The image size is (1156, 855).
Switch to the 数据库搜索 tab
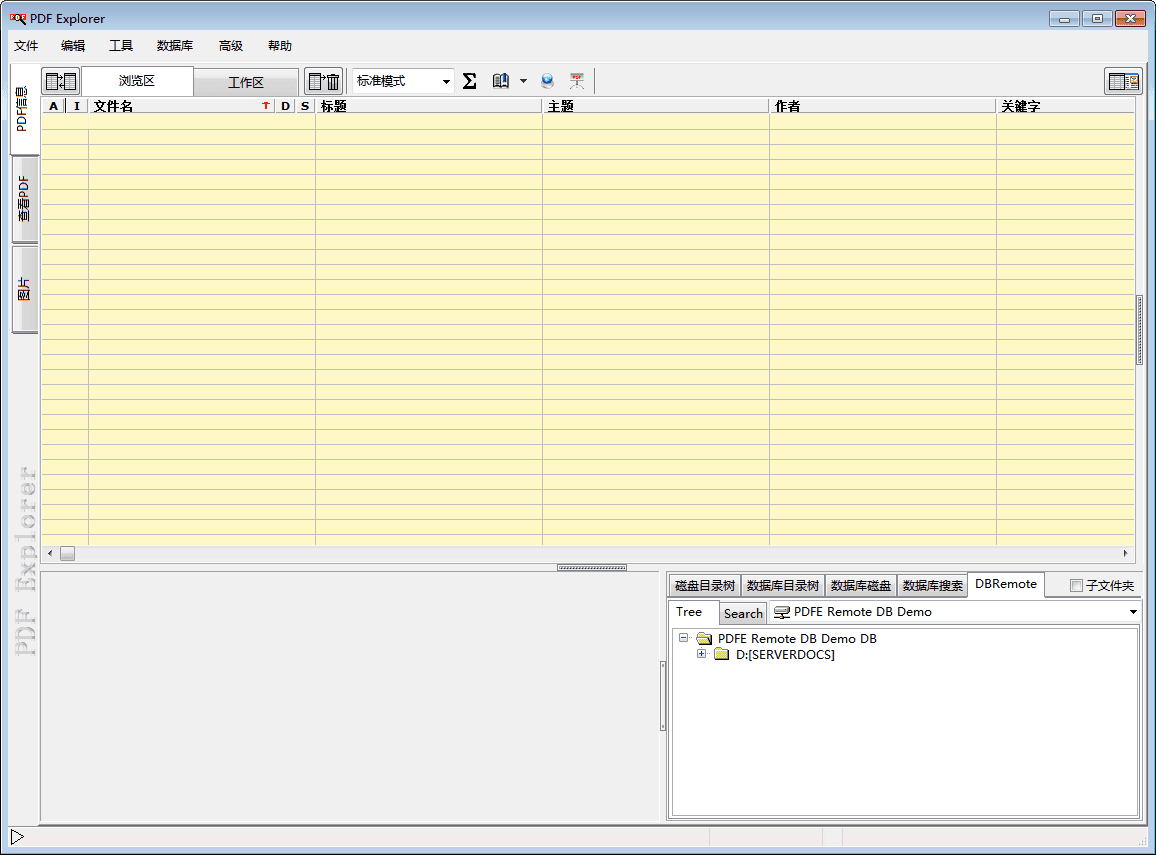tap(932, 586)
